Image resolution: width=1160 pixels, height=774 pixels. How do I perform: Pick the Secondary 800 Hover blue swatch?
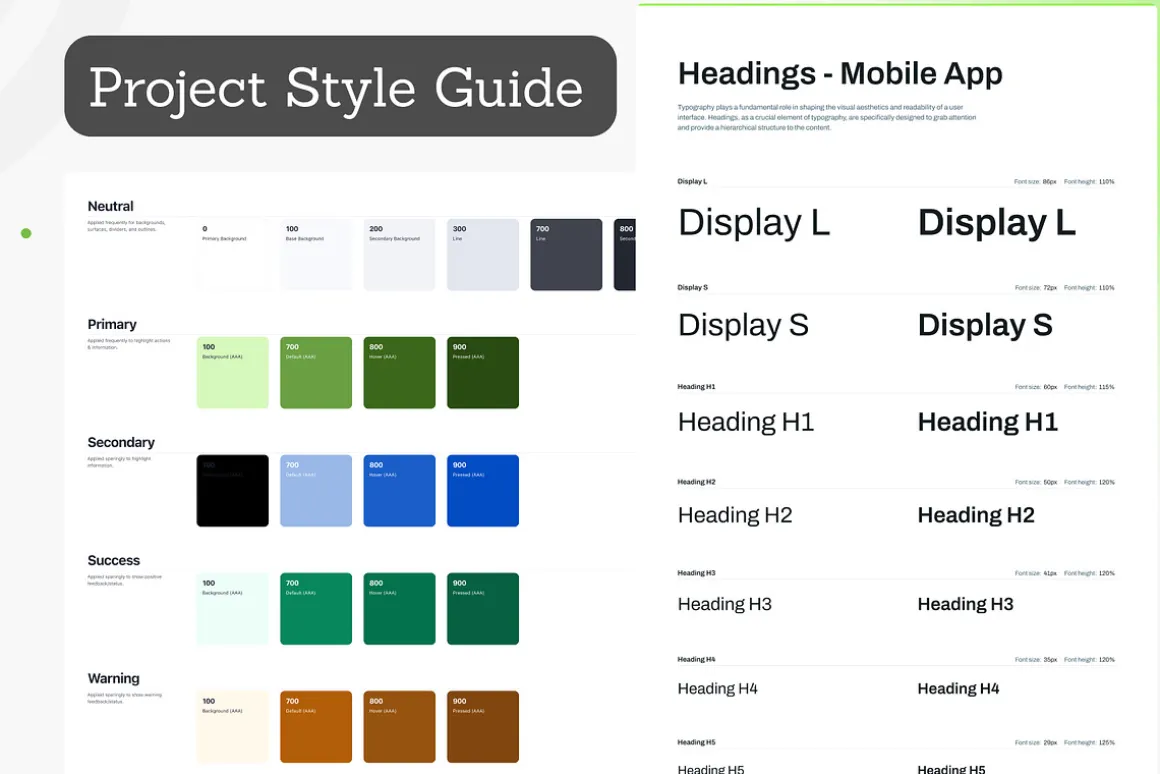[x=399, y=491]
